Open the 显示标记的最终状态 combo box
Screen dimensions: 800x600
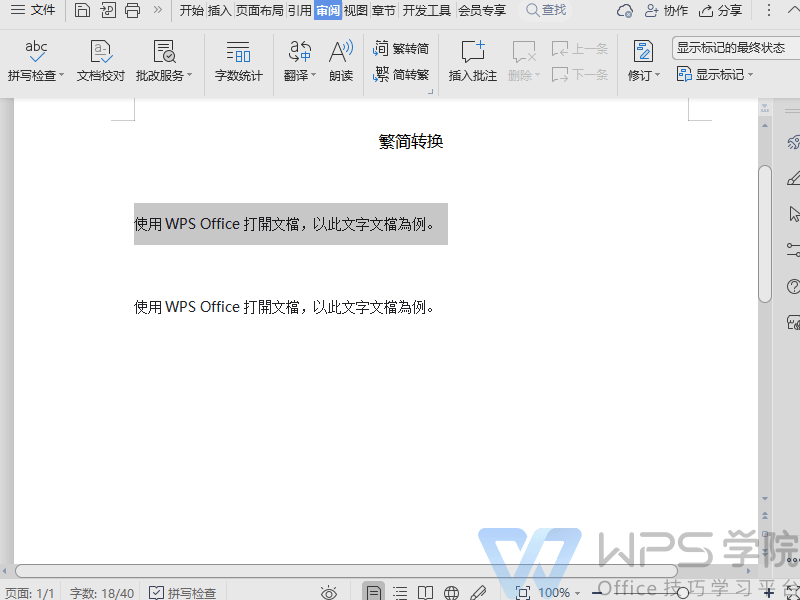click(736, 48)
